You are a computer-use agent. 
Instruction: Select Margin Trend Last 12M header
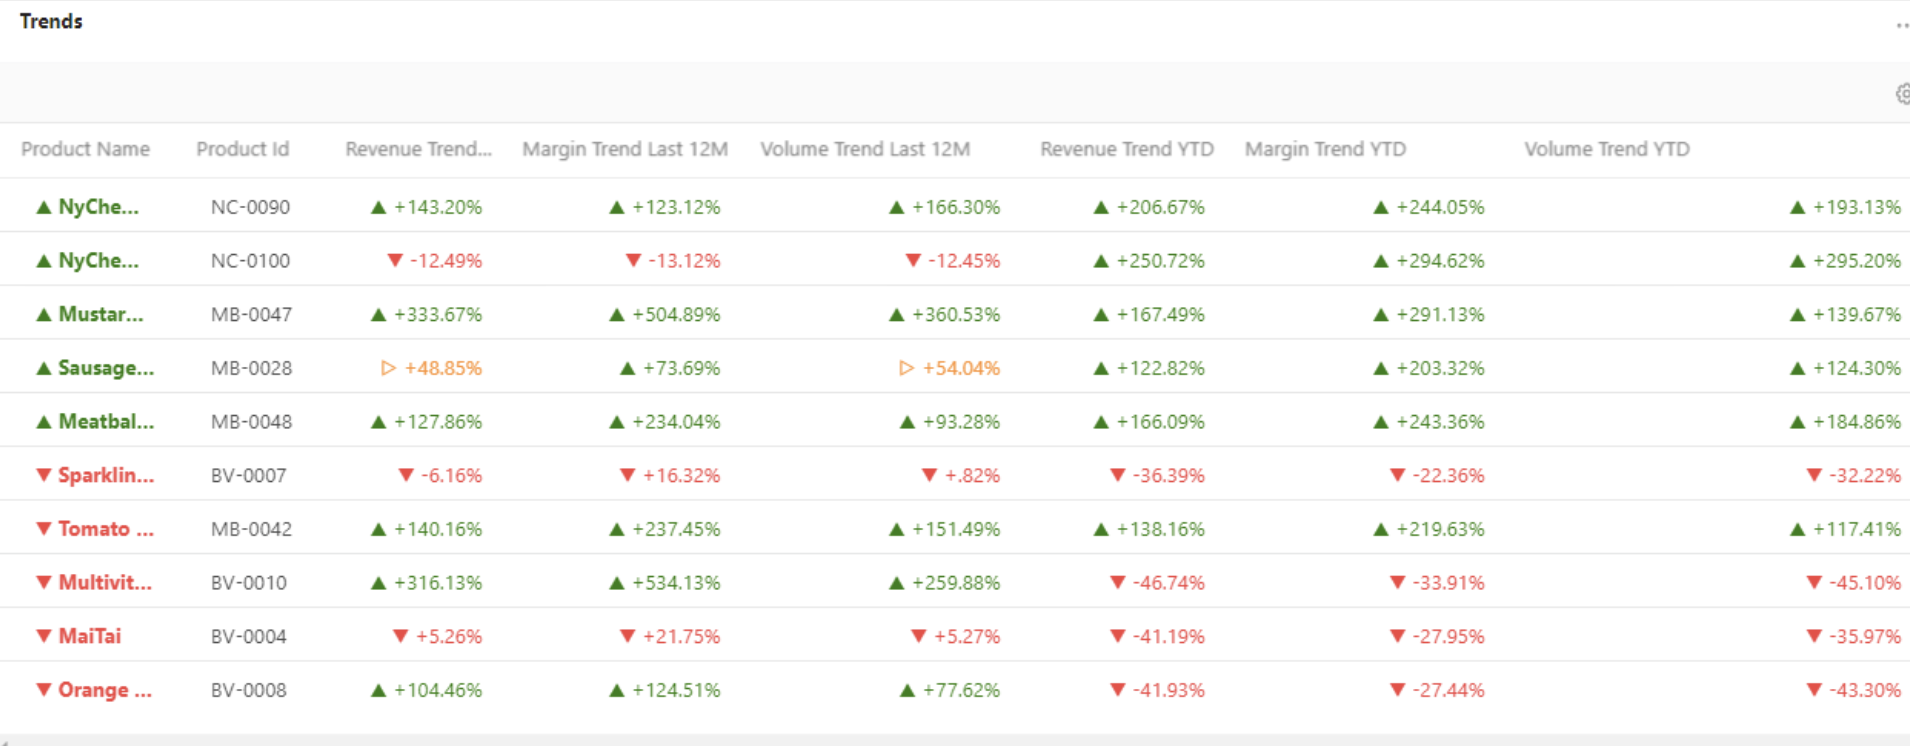click(624, 149)
